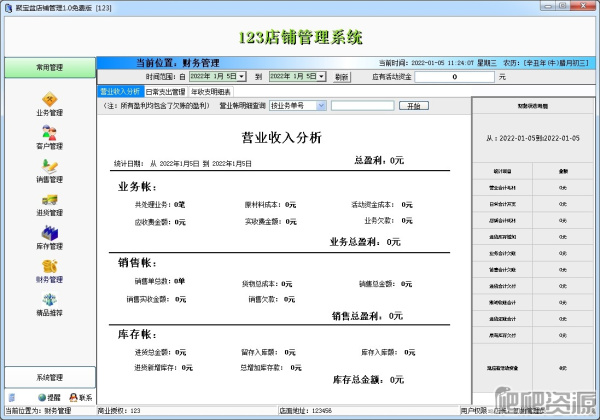Click 销售欠款：0元
The image size is (600, 420).
pos(271,299)
